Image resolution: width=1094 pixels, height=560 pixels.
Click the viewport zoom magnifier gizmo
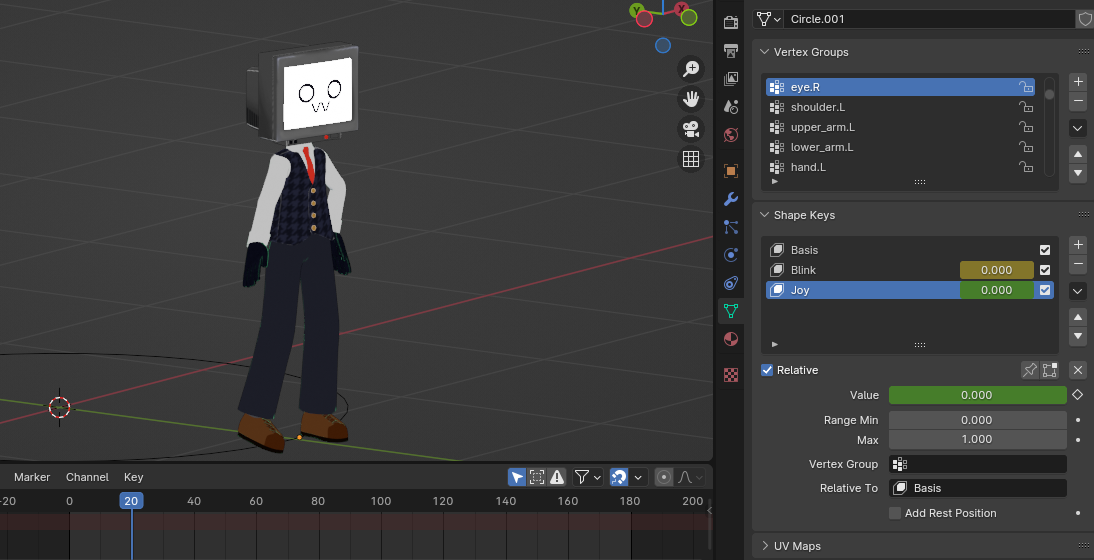pyautogui.click(x=691, y=68)
